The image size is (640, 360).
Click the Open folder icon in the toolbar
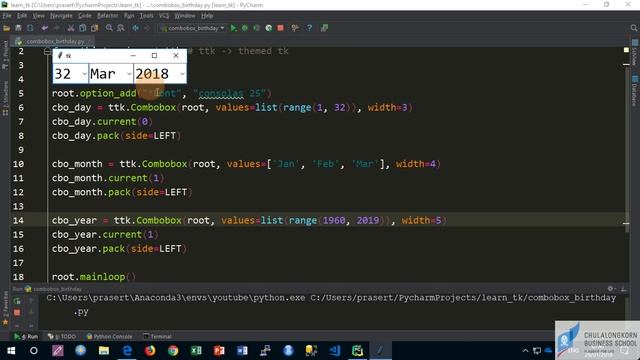(7, 28)
